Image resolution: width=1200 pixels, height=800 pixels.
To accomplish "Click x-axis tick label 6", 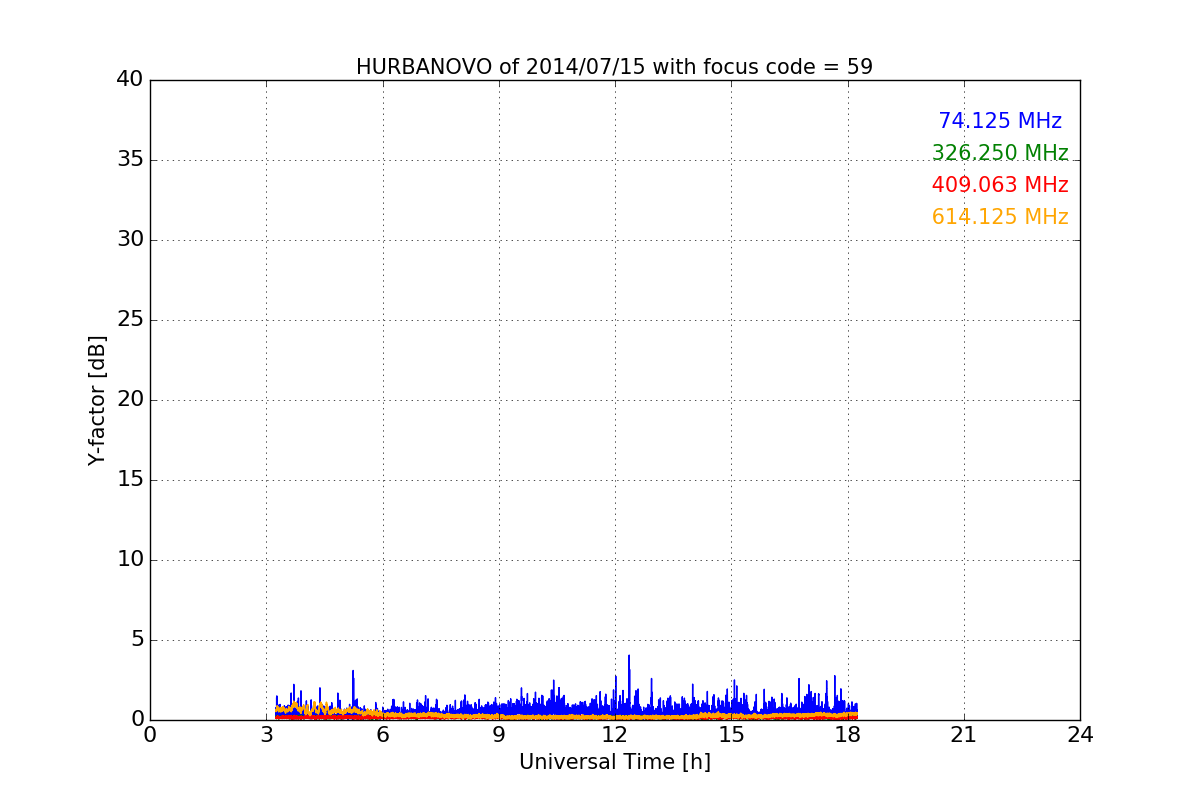I will coord(383,735).
